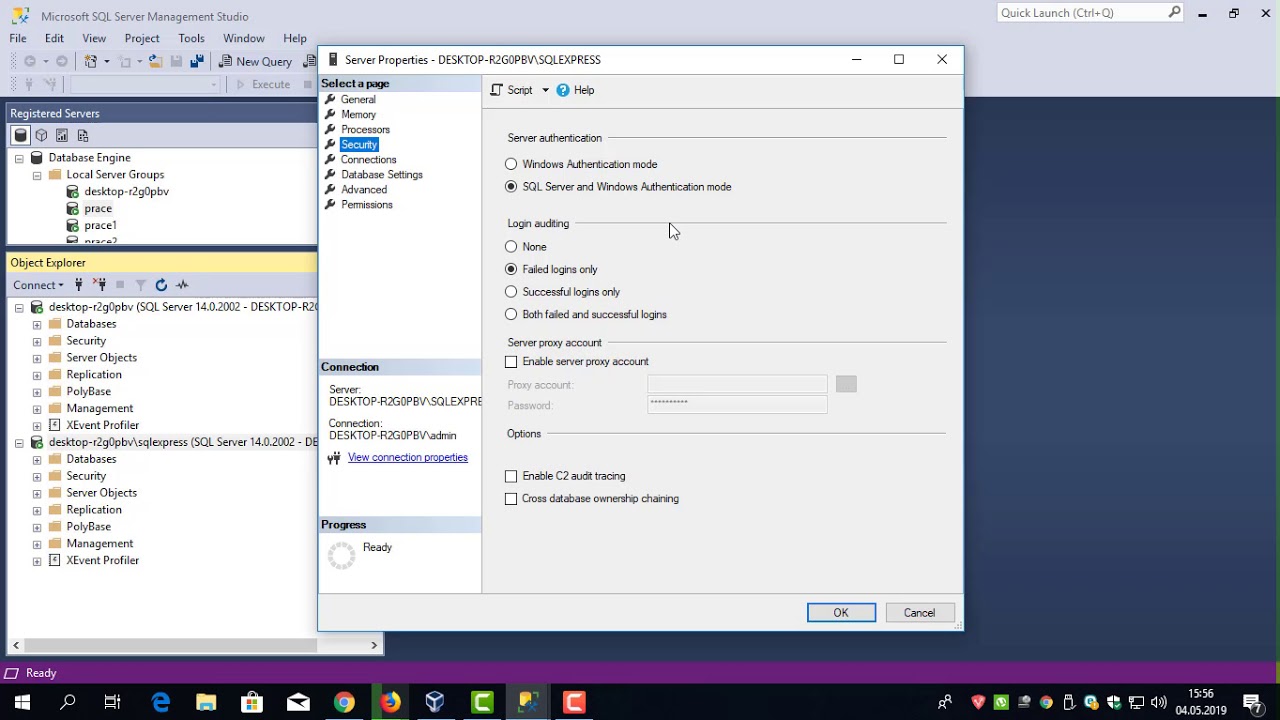Open Google Chrome from taskbar
The width and height of the screenshot is (1280, 720).
point(343,702)
